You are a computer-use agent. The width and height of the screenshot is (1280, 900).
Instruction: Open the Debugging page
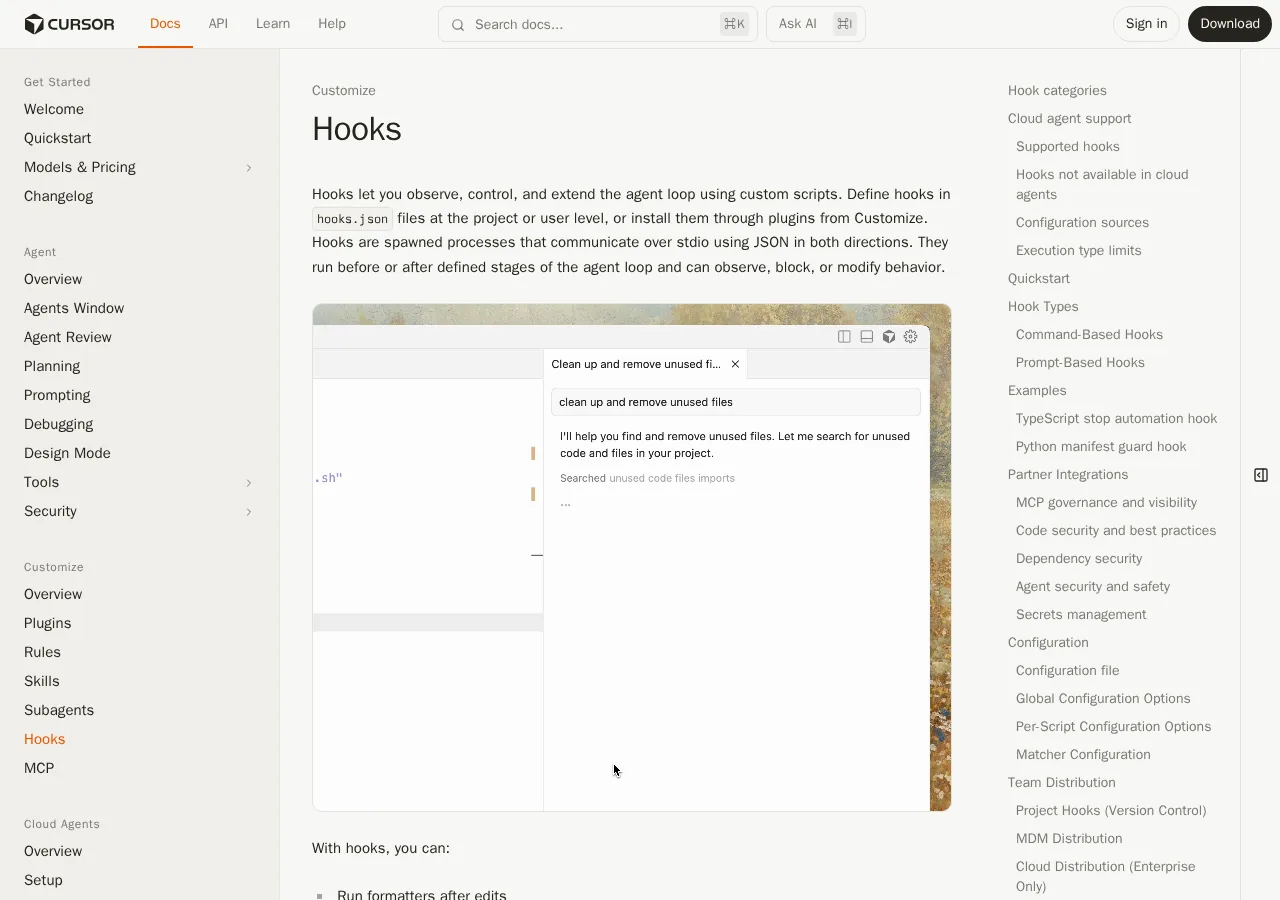pyautogui.click(x=59, y=424)
